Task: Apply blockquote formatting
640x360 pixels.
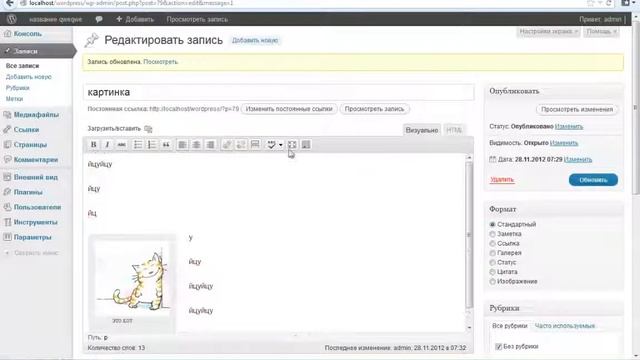Action: coord(166,144)
